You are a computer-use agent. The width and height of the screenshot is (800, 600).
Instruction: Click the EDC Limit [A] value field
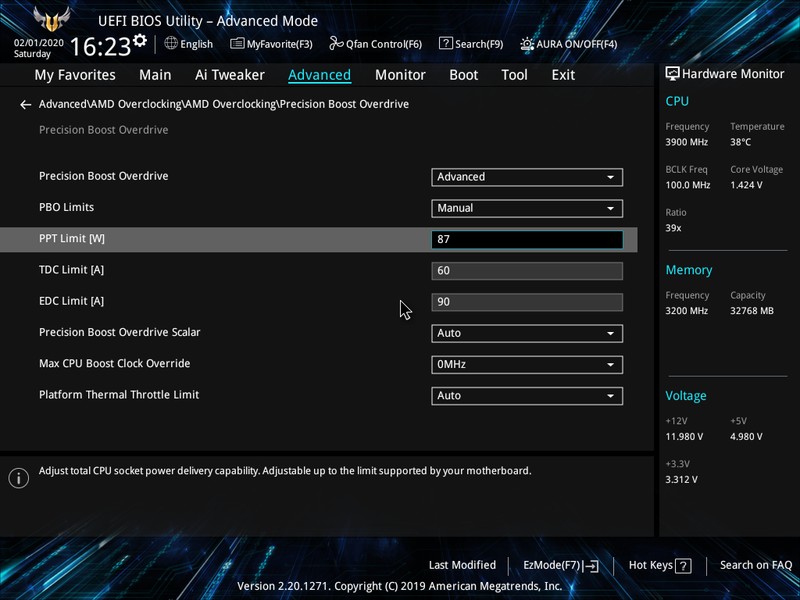(527, 302)
